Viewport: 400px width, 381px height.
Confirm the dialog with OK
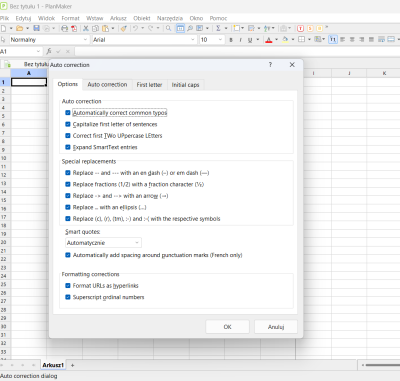(227, 327)
